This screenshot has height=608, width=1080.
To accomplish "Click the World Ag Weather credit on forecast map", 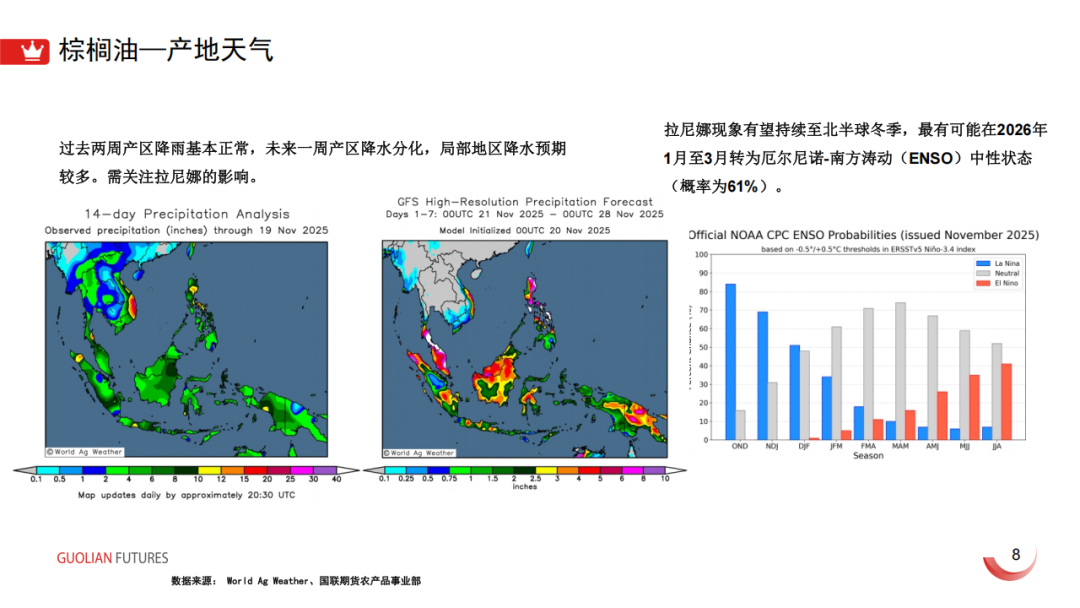I will click(x=419, y=453).
